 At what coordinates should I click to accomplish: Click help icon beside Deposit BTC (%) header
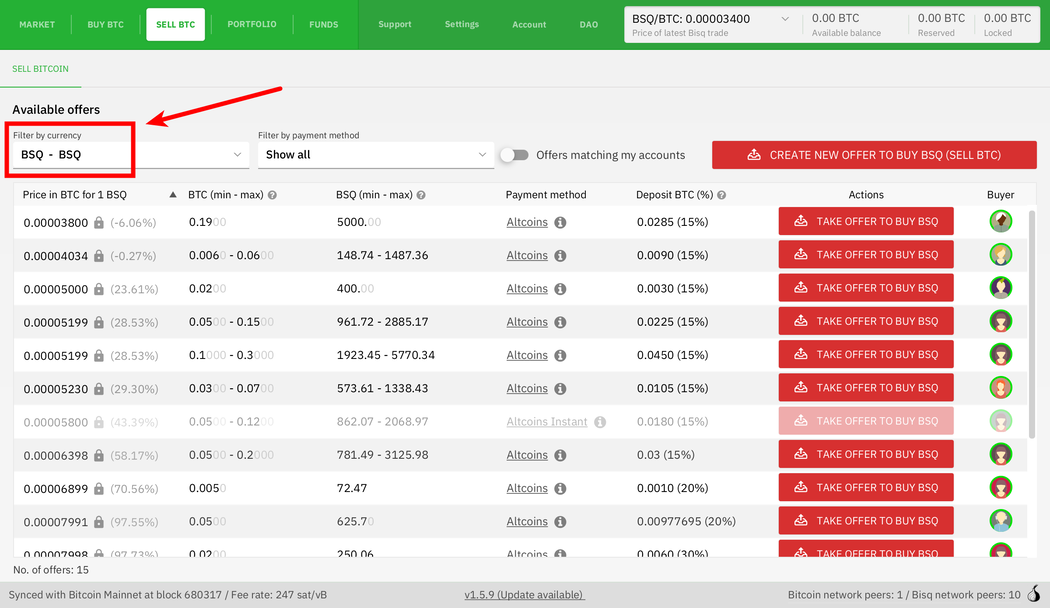pyautogui.click(x=721, y=195)
